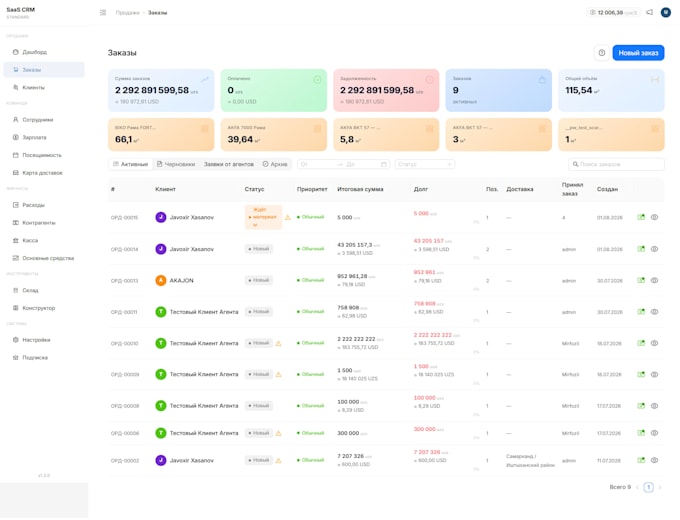This screenshot has height=520, width=680.
Task: Click the Новый заказ button
Action: 638,53
